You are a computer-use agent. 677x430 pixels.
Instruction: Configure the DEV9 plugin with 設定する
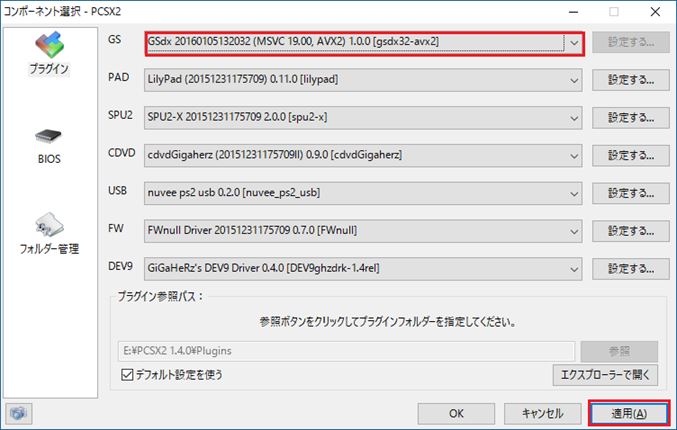tap(631, 269)
